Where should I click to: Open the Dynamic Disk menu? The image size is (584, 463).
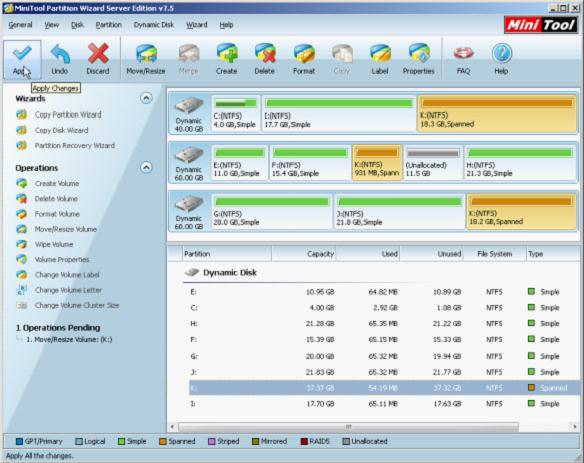pyautogui.click(x=153, y=25)
